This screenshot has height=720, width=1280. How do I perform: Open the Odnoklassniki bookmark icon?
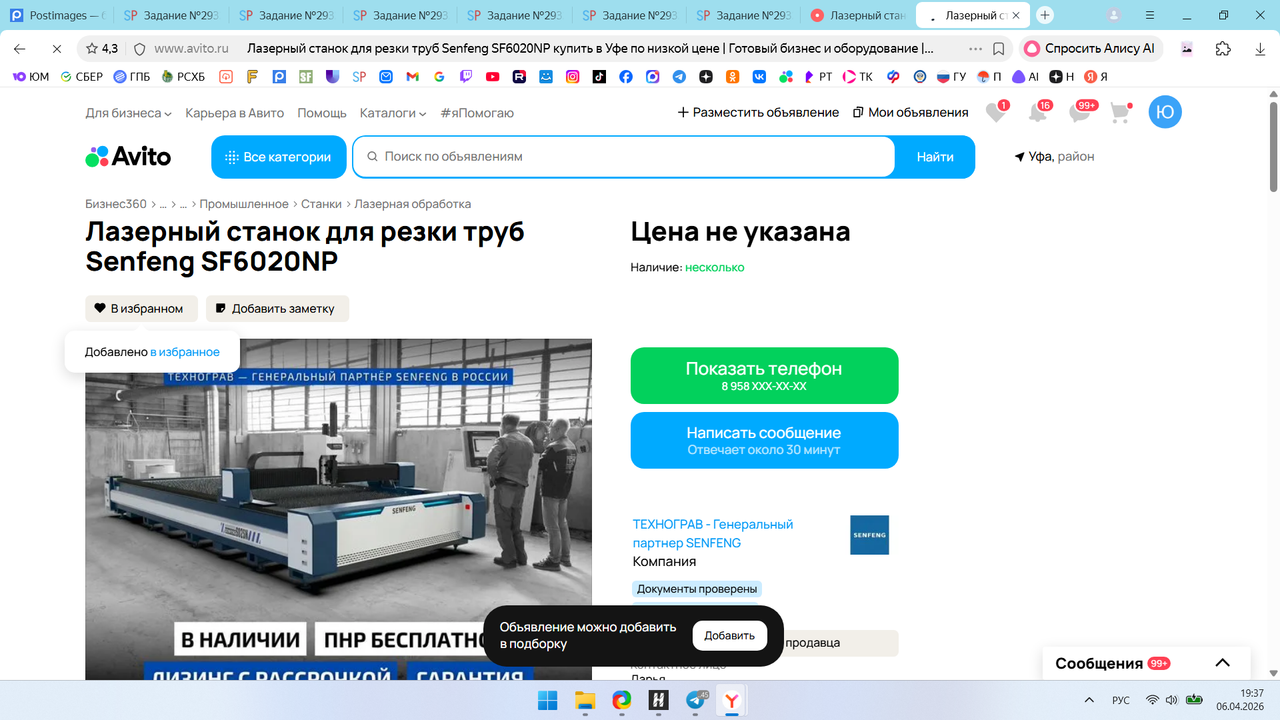[732, 76]
